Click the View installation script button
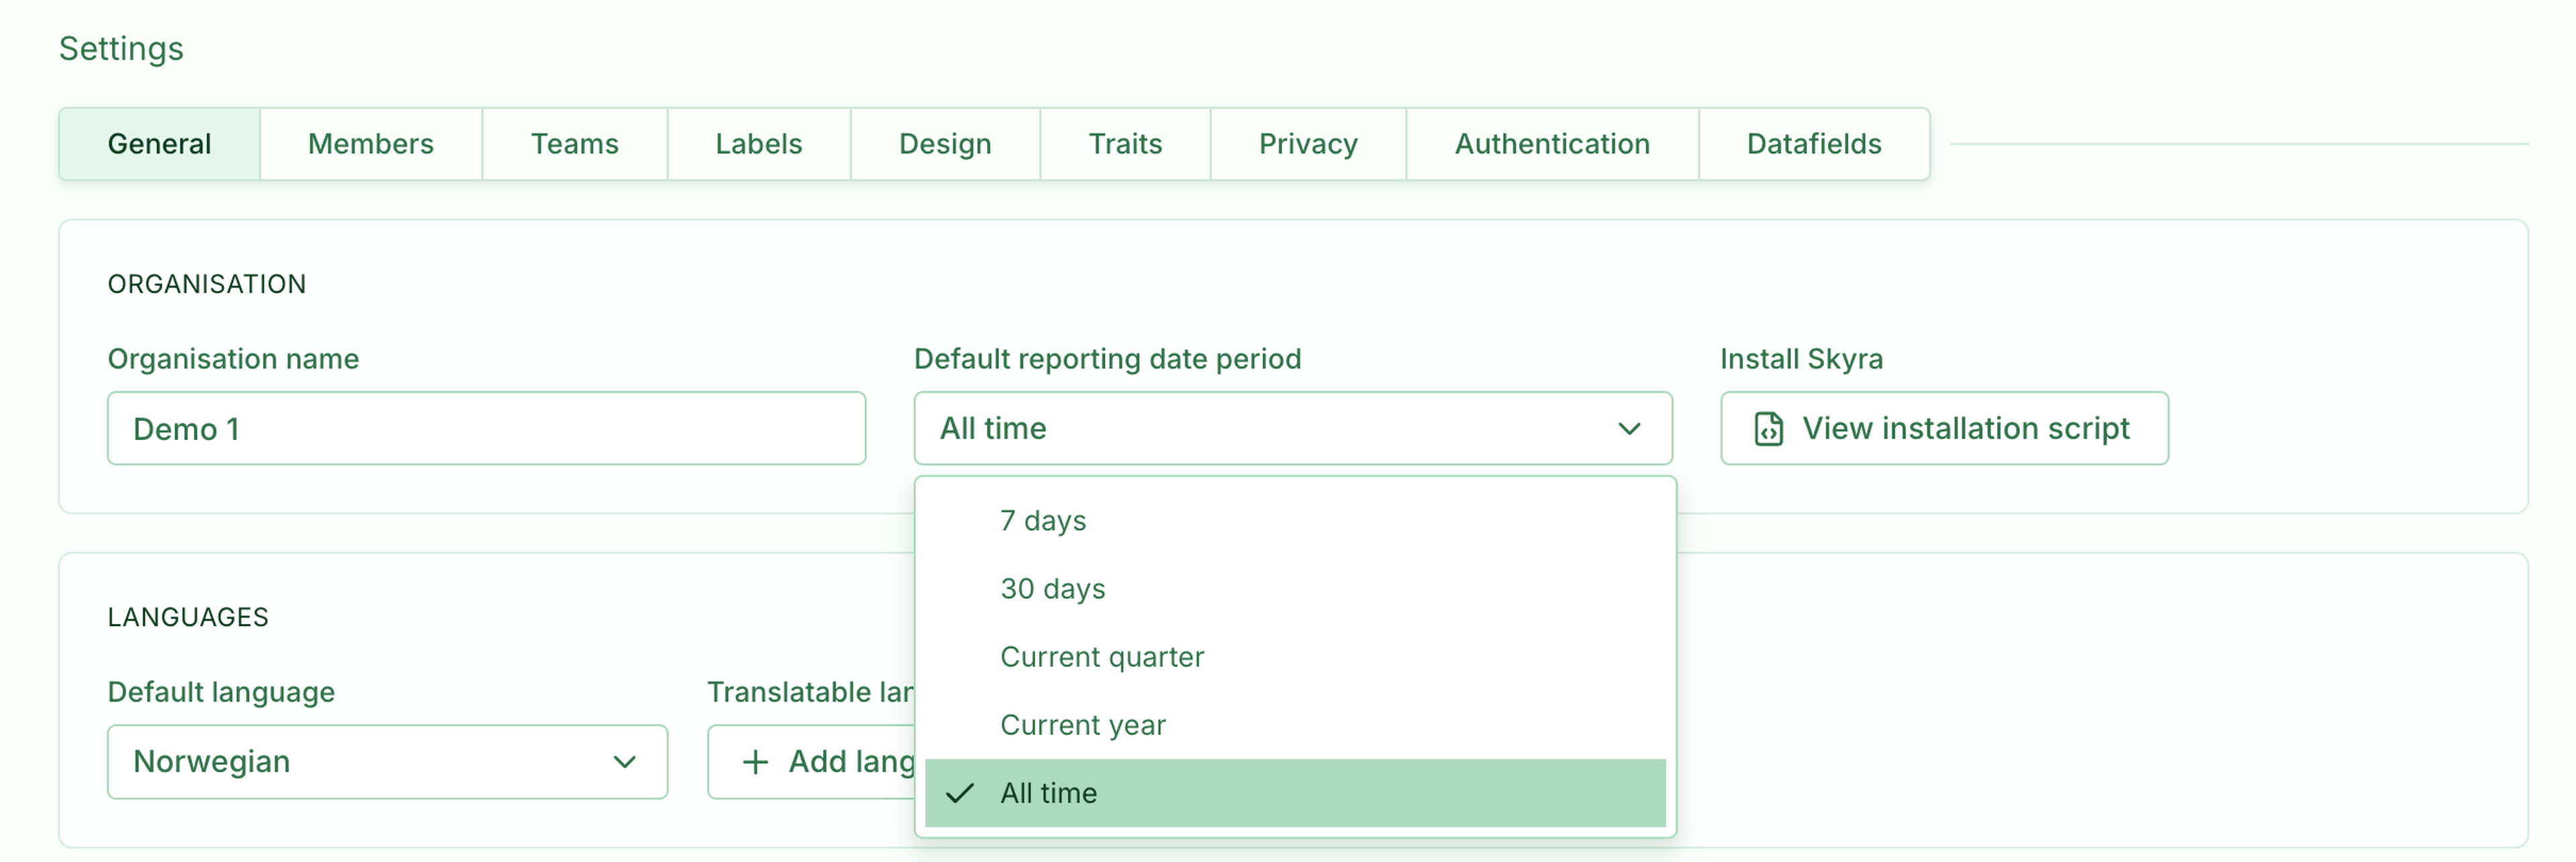The image size is (2576, 862). point(1944,428)
